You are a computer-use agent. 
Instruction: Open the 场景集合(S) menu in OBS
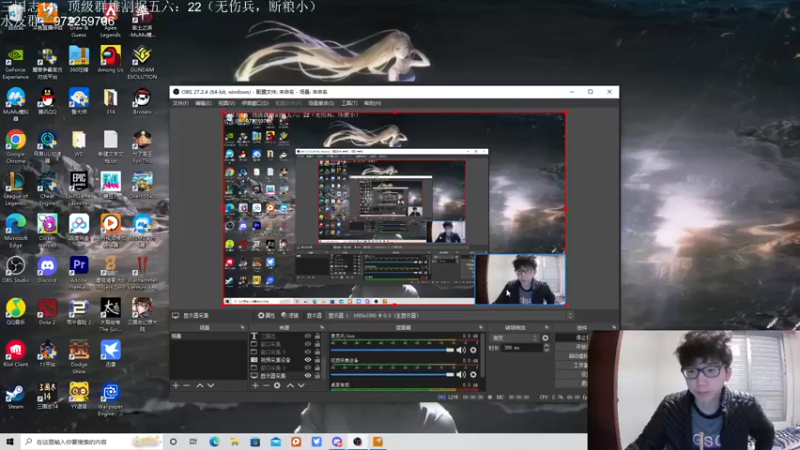pos(321,103)
